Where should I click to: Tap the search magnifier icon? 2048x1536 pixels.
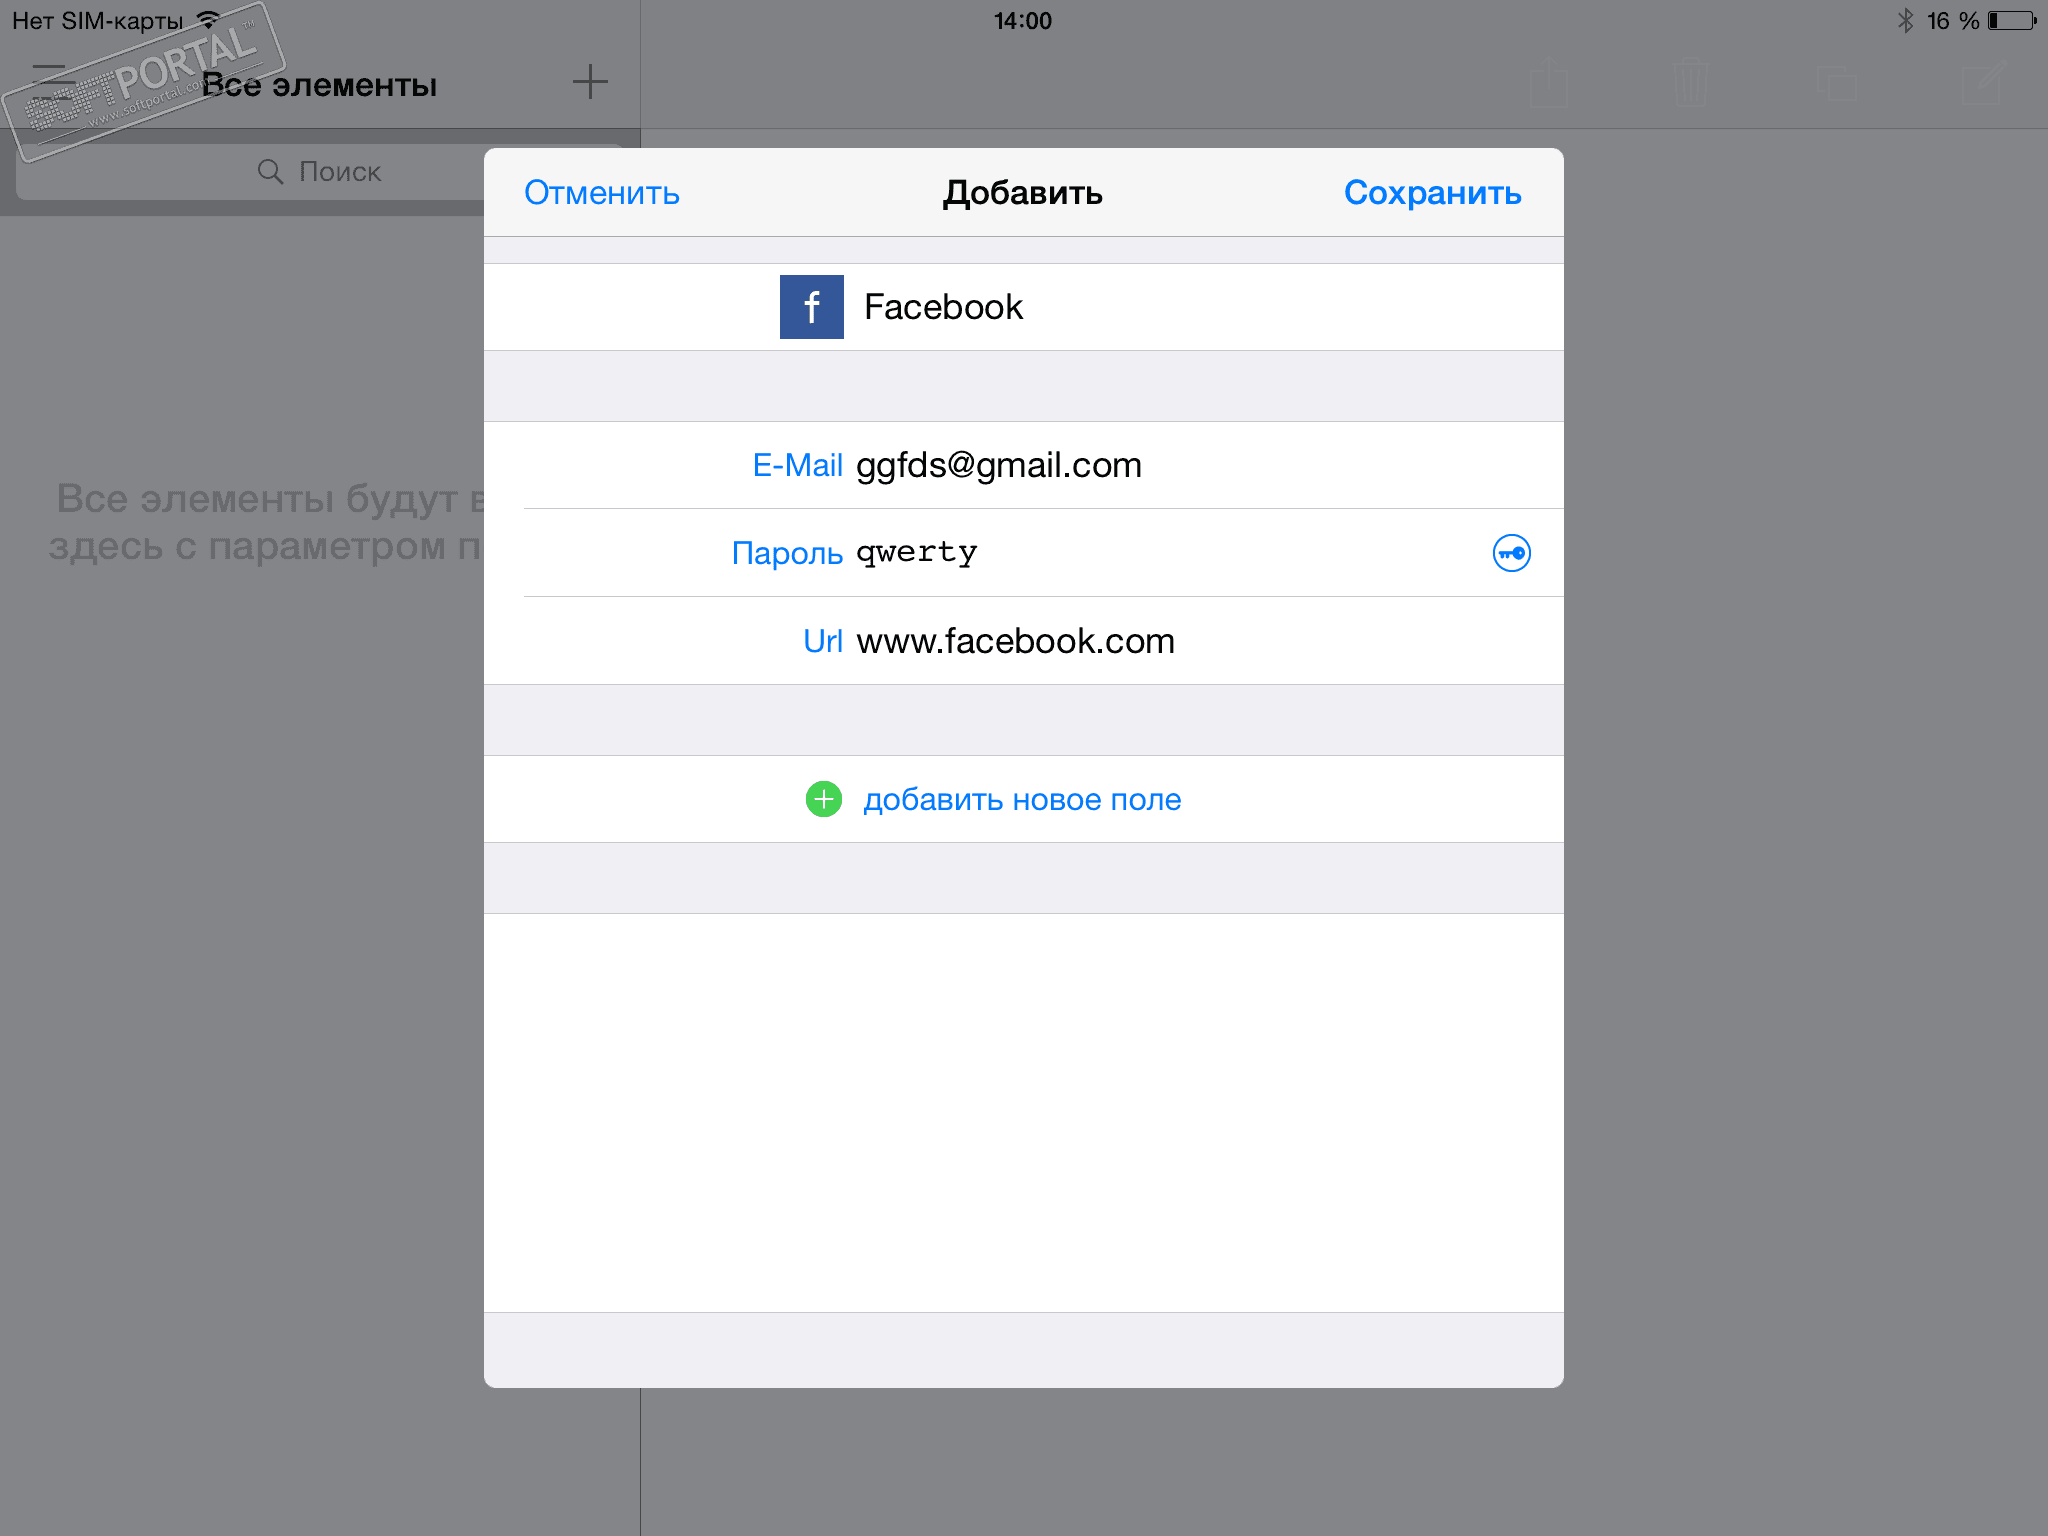pyautogui.click(x=270, y=172)
